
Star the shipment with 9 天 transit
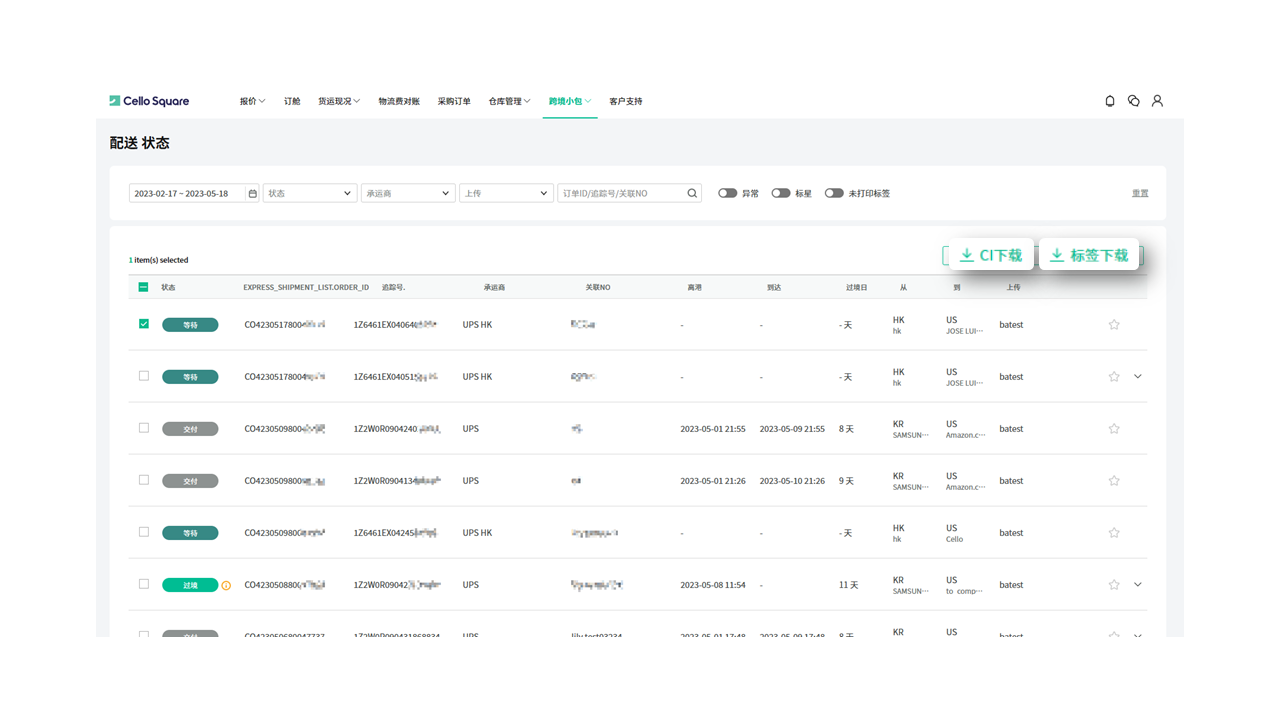[x=1114, y=481]
